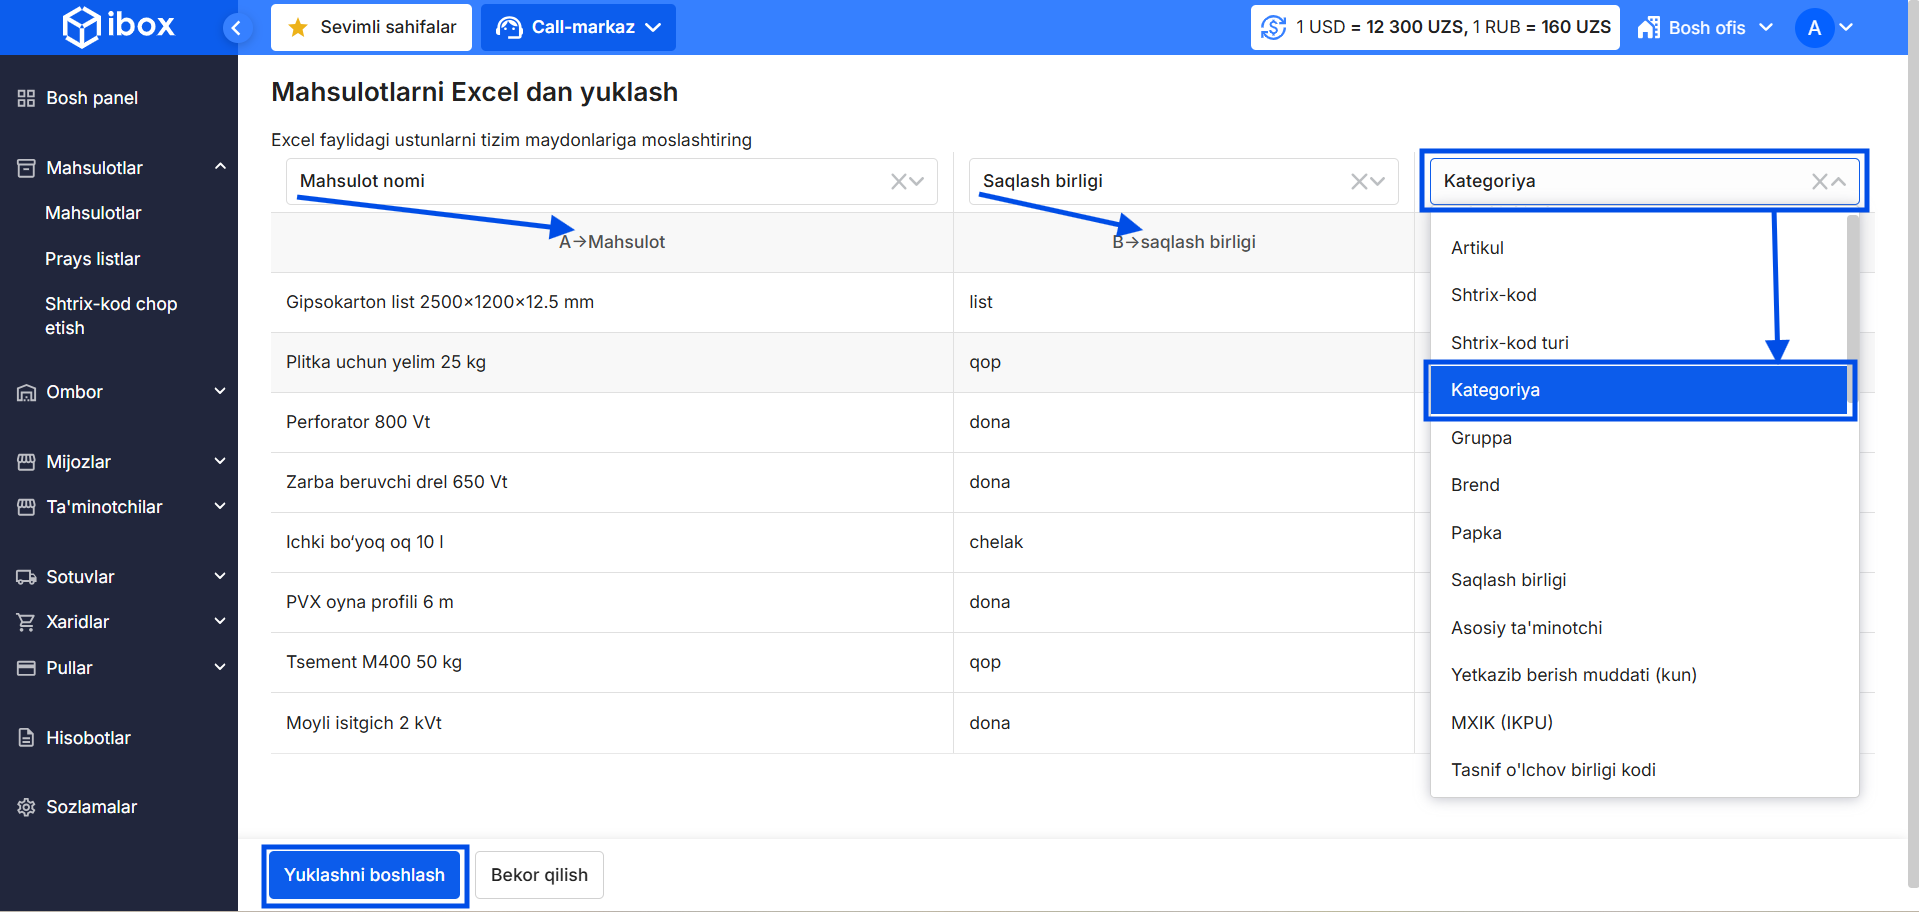Clear the Saqlash birligi column selection
This screenshot has height=912, width=1919.
(1358, 181)
